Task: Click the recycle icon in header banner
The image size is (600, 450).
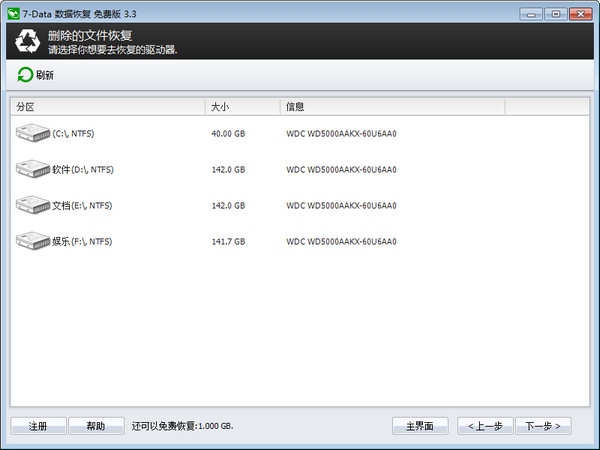Action: click(x=28, y=41)
